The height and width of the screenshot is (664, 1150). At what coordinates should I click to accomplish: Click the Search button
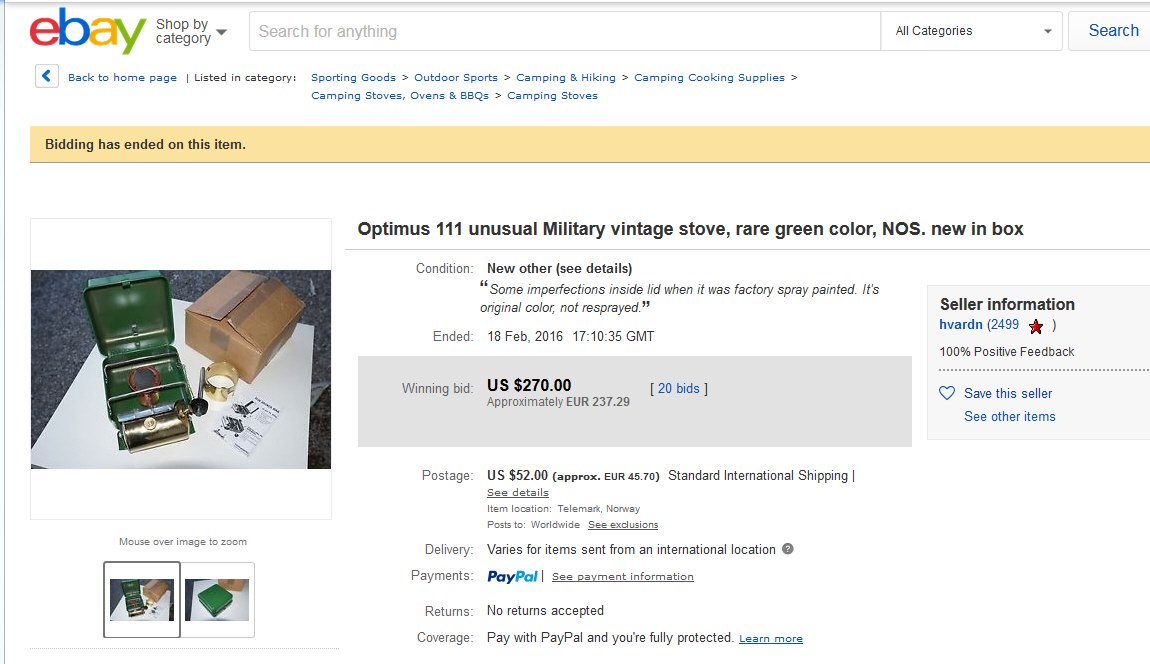[1112, 31]
